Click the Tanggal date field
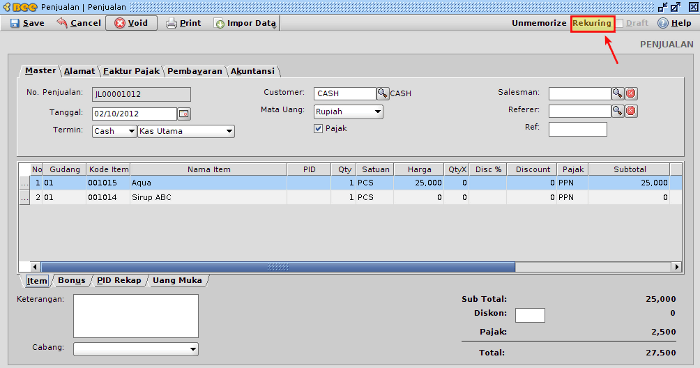The width and height of the screenshot is (700, 368). [x=134, y=114]
